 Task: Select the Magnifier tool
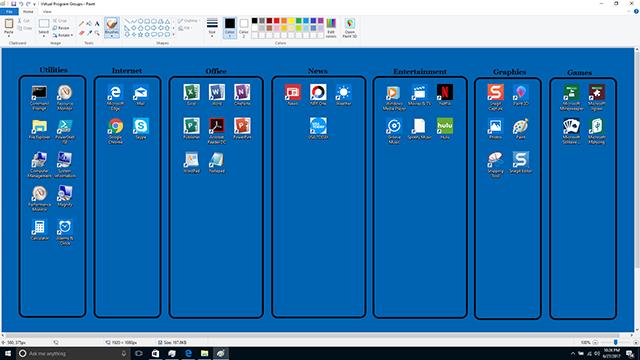[97, 33]
